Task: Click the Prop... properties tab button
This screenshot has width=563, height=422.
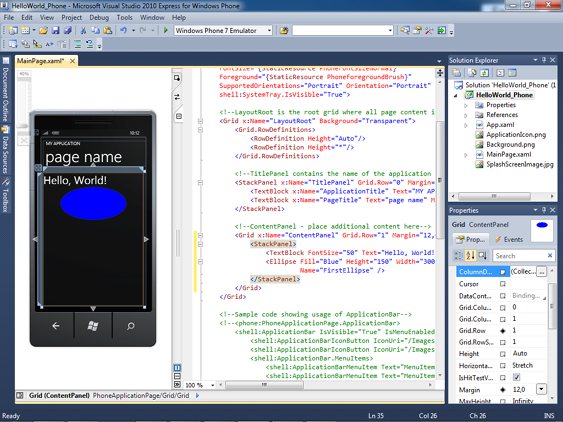Action: click(x=471, y=239)
